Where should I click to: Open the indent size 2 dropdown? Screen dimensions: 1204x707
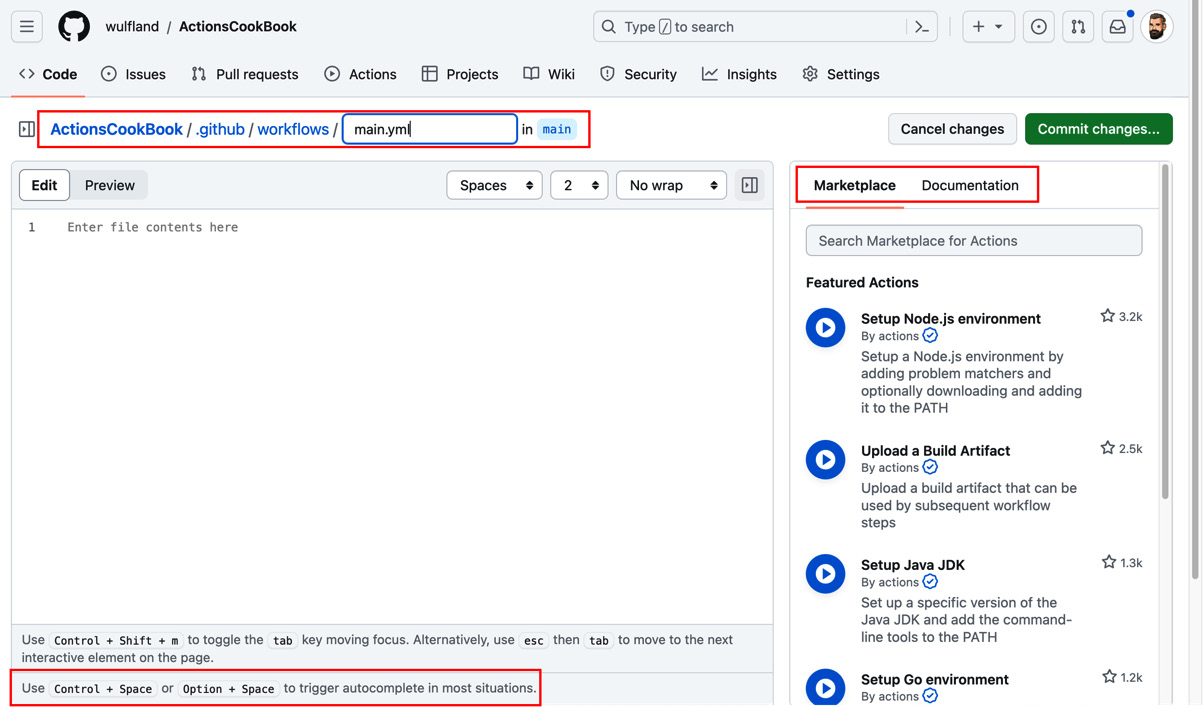pos(579,185)
